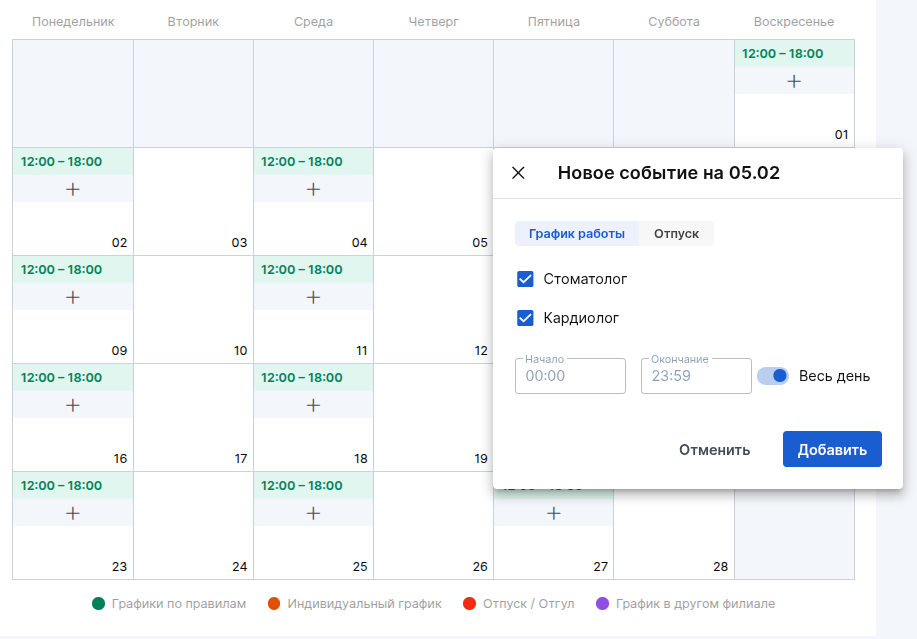Click plus icon on Wednesday 04
Viewport: 917px width, 639px height.
coord(313,189)
